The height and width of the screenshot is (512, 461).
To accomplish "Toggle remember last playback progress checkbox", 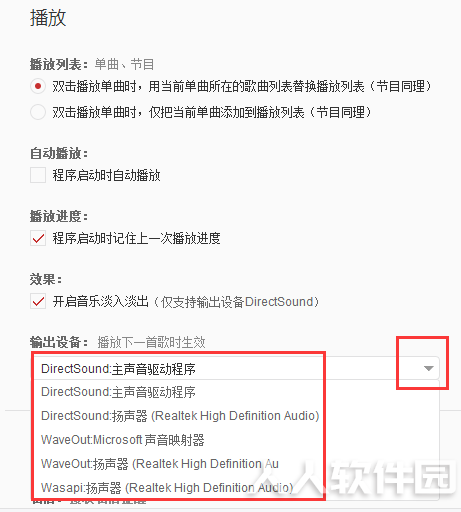I will pyautogui.click(x=38, y=238).
